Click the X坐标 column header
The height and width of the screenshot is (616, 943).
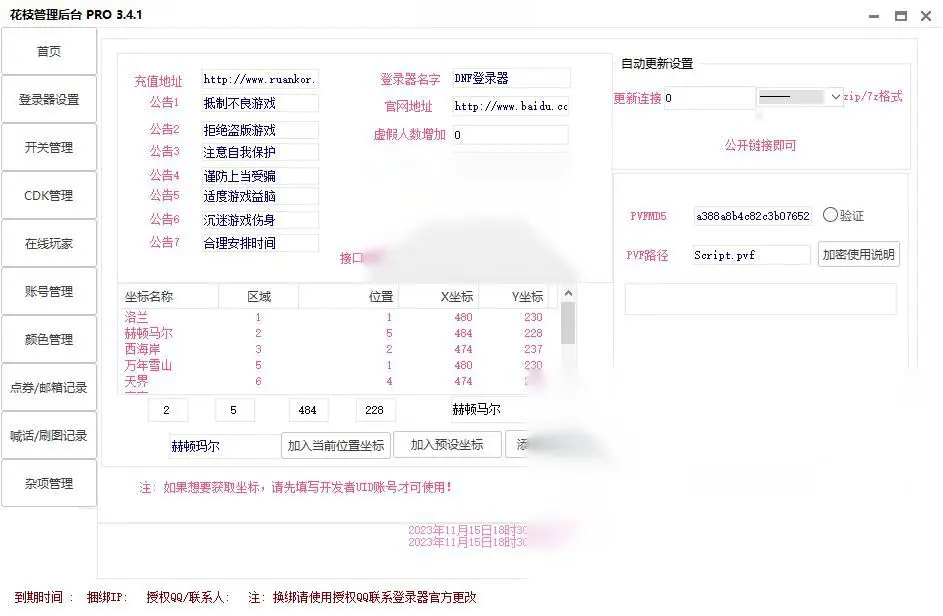pyautogui.click(x=438, y=297)
